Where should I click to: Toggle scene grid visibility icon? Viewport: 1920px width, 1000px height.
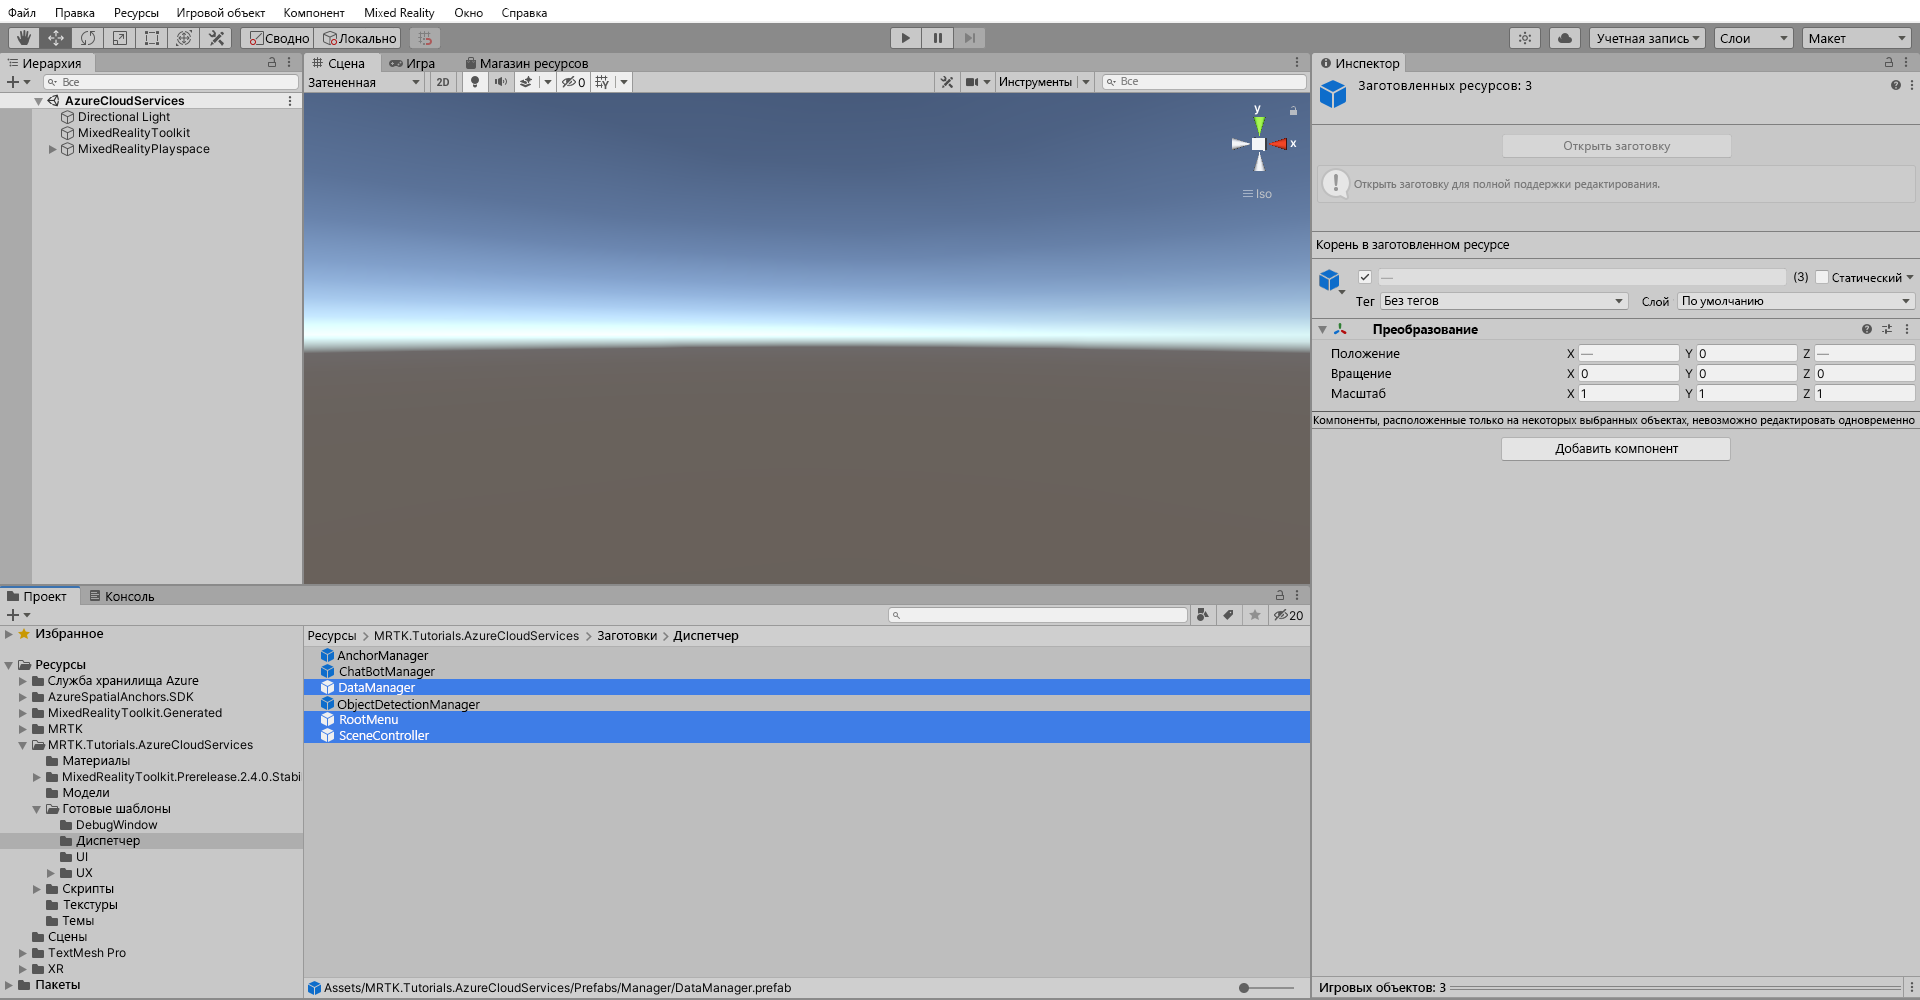pos(602,82)
